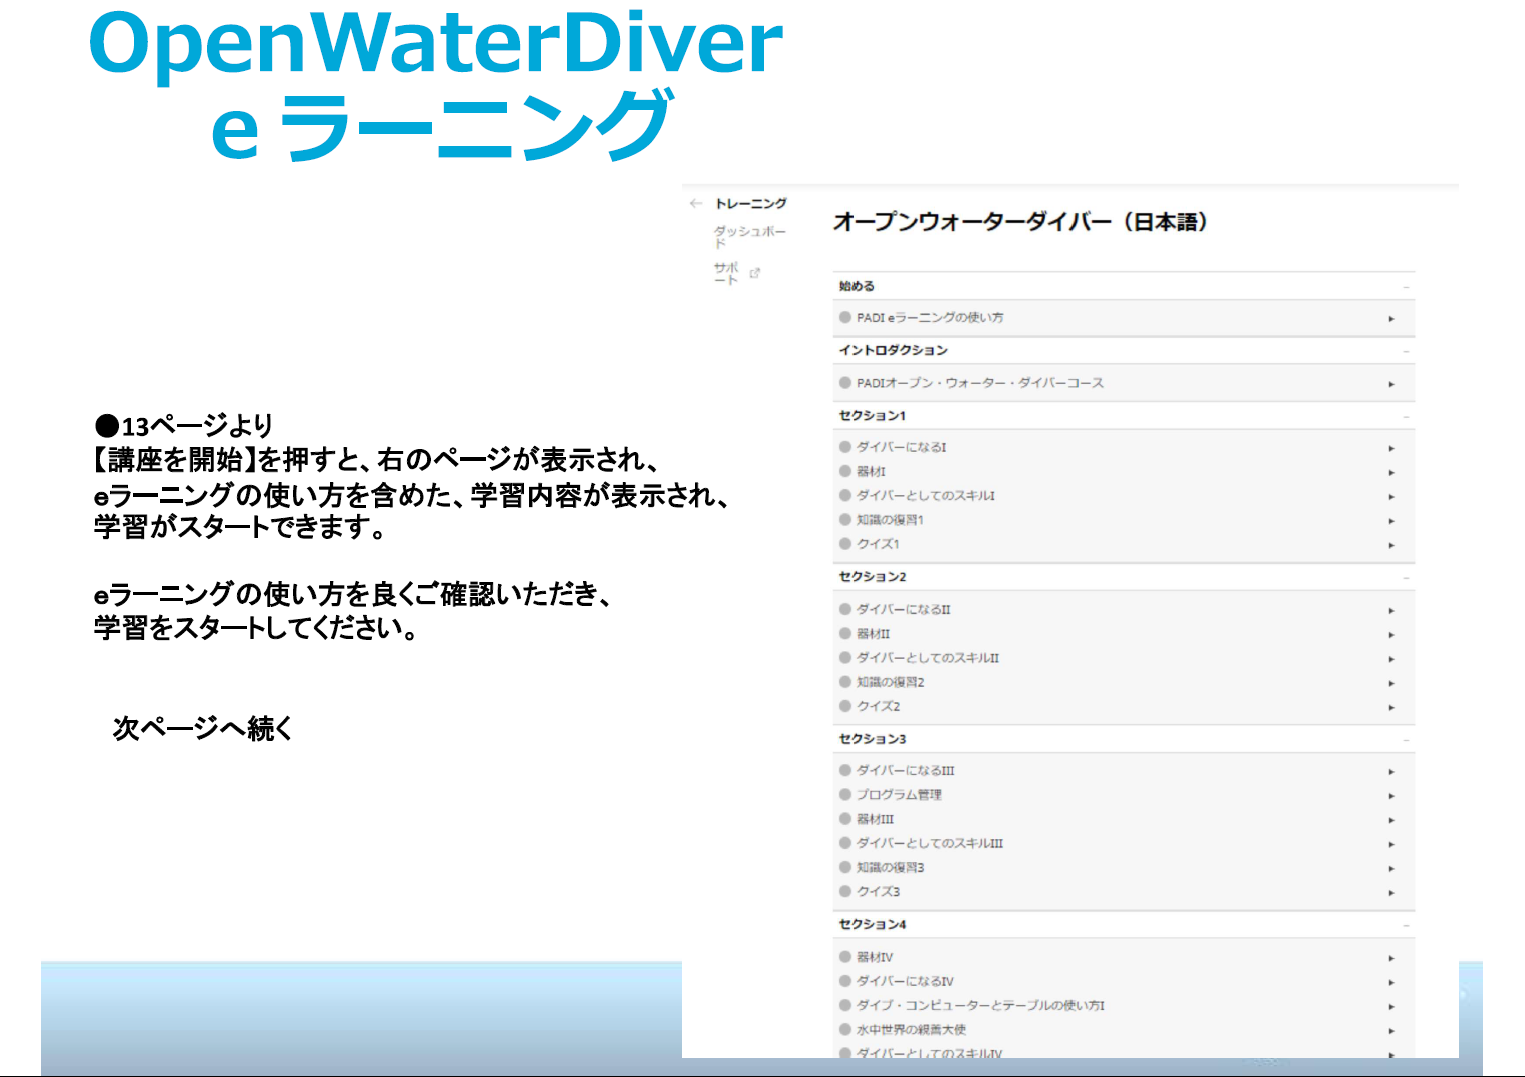Click the arrow at the end of クイズ2 row
The height and width of the screenshot is (1077, 1525).
(x=1391, y=707)
